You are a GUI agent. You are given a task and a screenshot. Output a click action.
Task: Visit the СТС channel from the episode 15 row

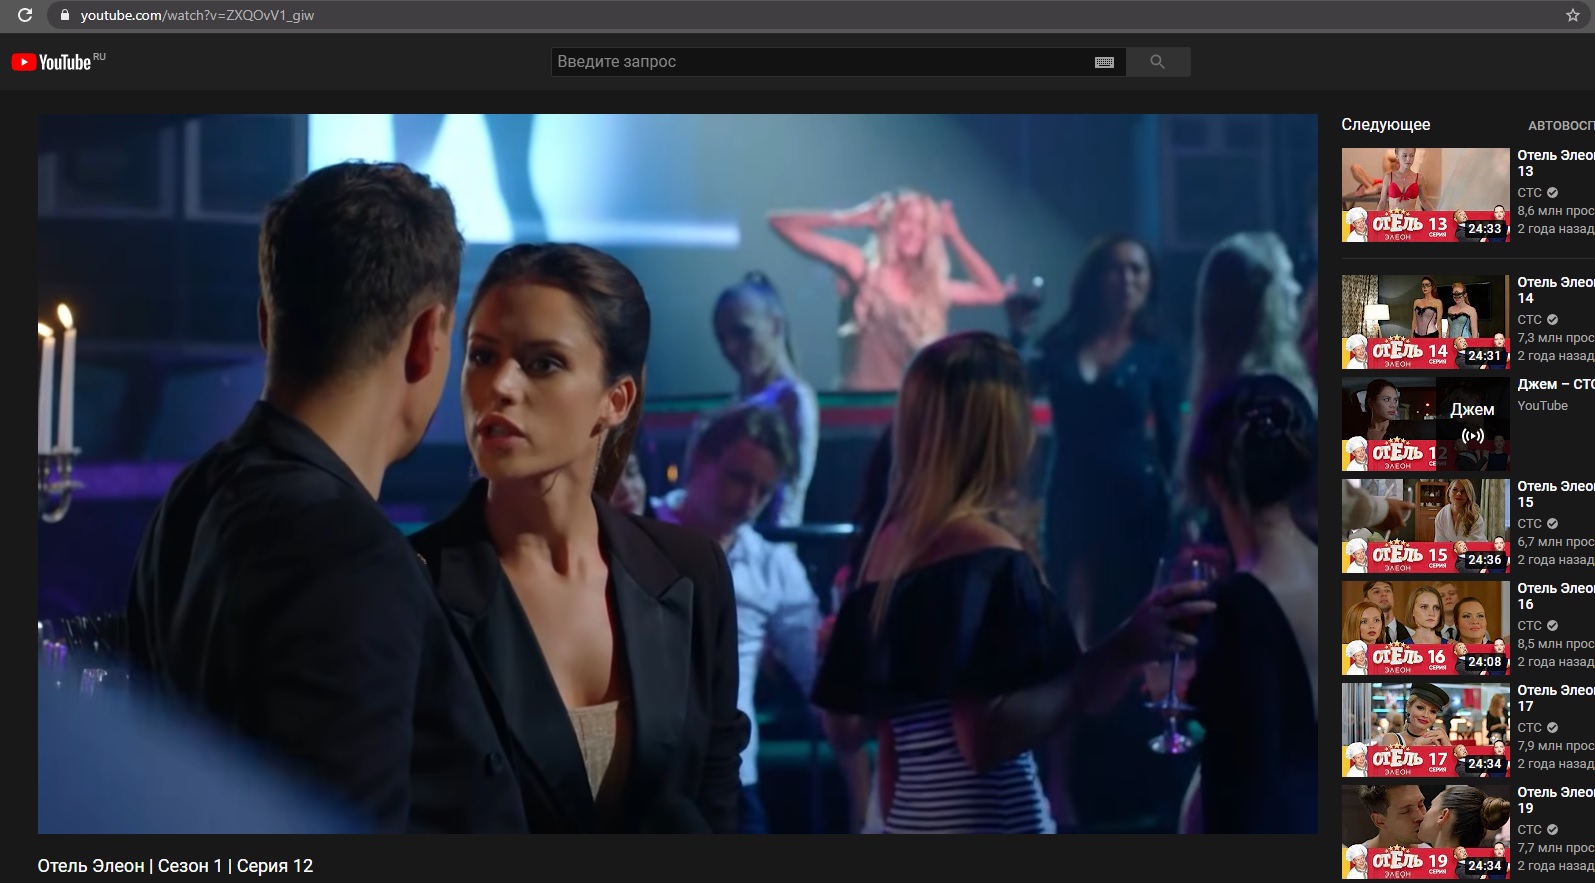click(x=1530, y=524)
